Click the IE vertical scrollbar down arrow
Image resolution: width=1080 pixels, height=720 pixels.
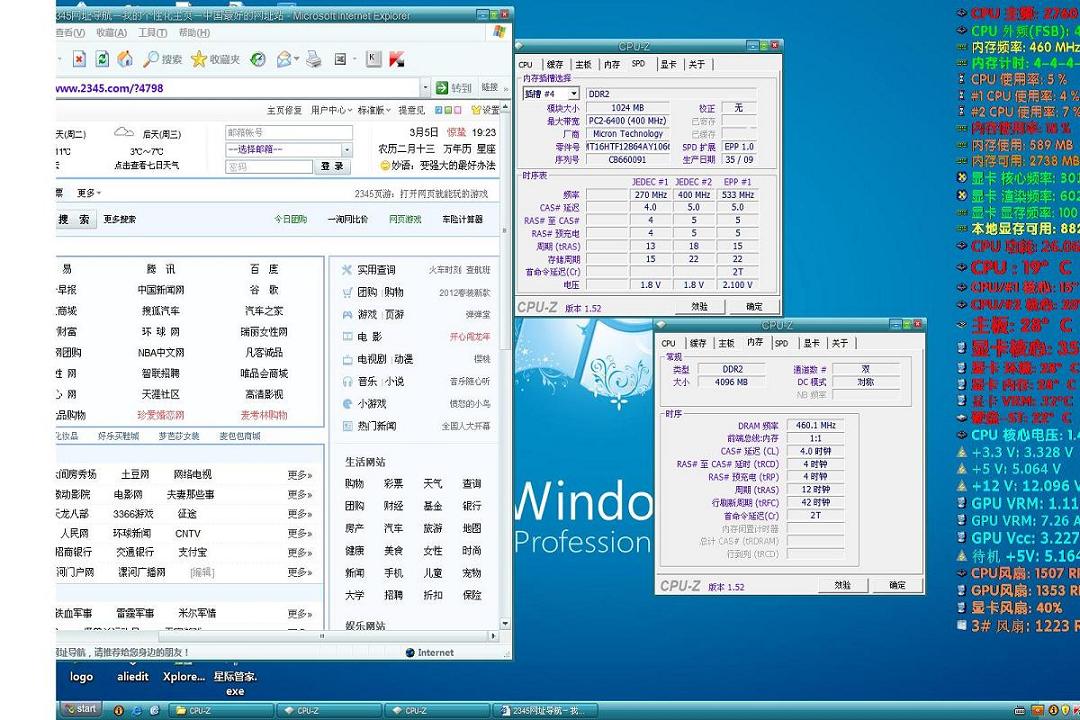pos(506,624)
